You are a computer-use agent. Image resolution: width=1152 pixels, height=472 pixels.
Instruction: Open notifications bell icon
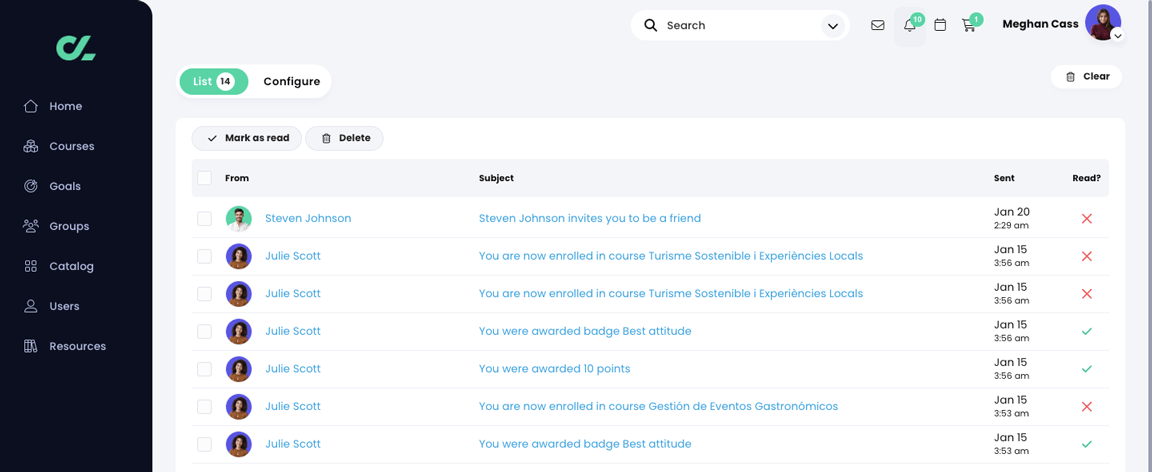[910, 26]
